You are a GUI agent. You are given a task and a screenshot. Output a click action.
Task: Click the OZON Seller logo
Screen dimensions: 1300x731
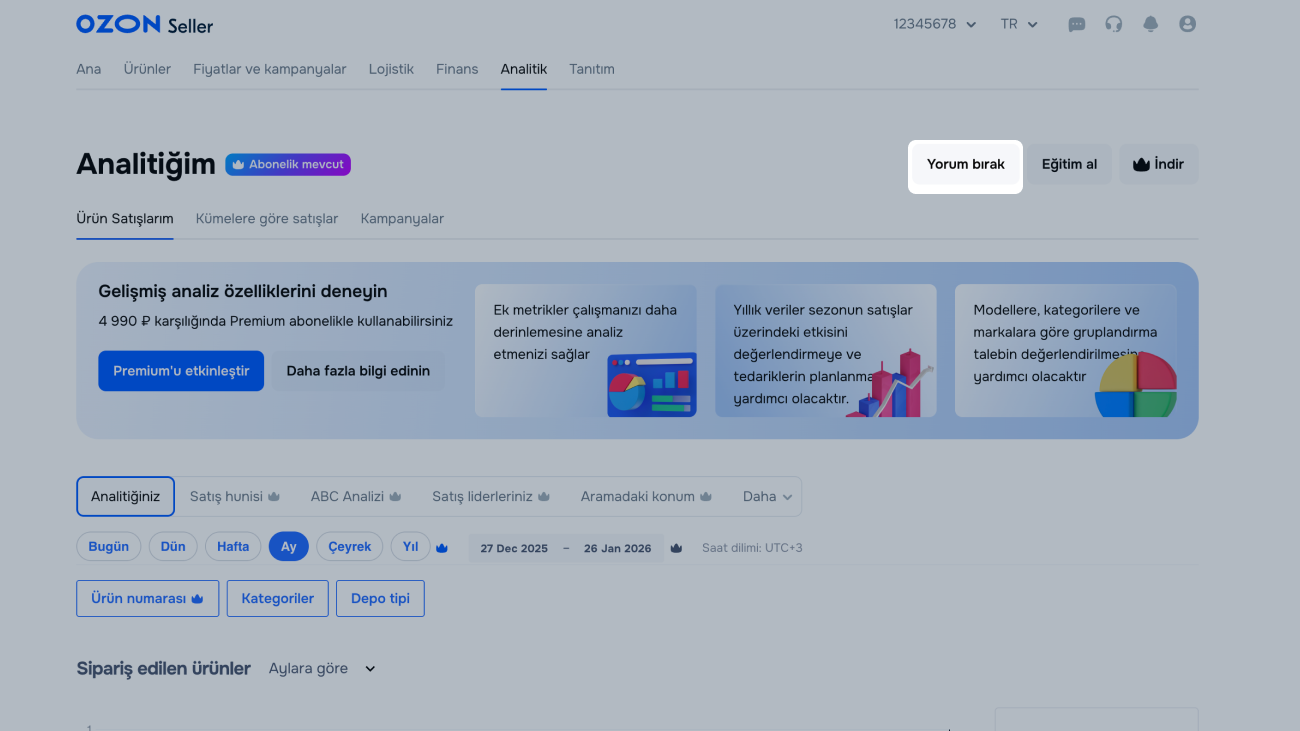pyautogui.click(x=144, y=25)
